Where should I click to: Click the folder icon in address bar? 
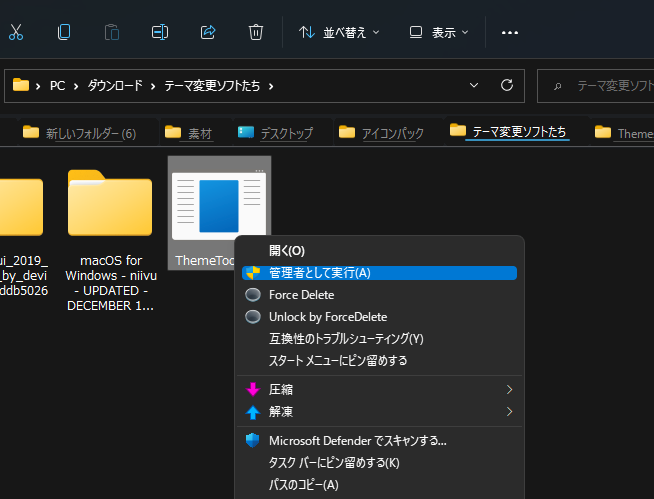tap(21, 85)
